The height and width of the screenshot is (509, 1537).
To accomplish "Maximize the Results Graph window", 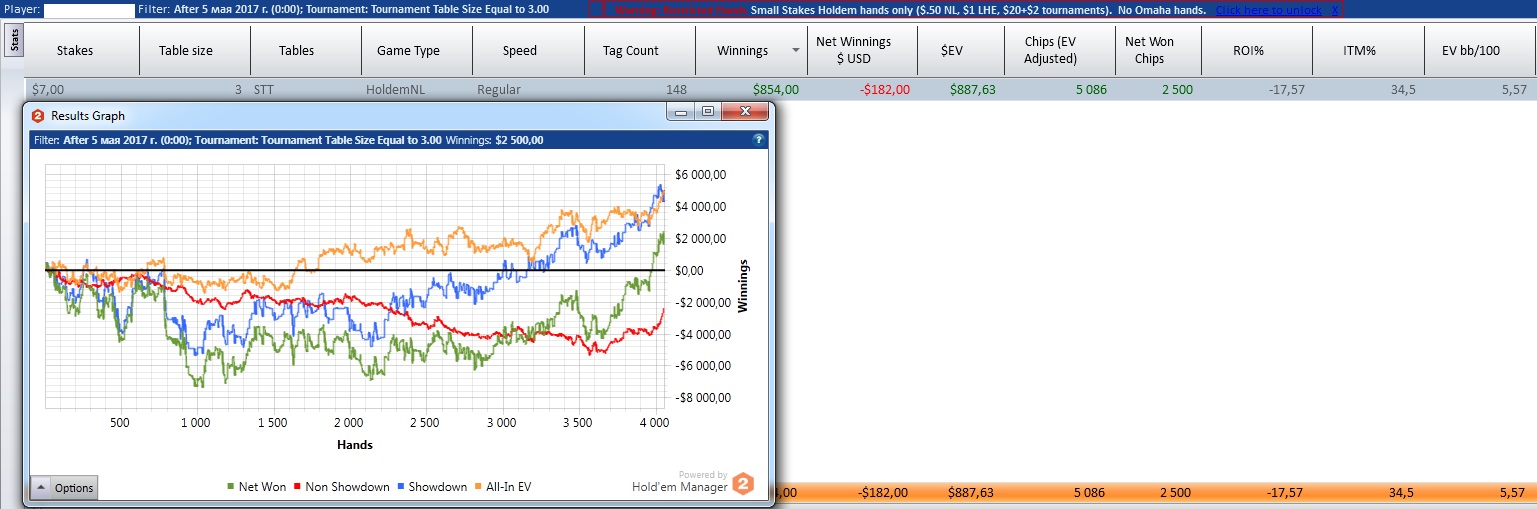I will coord(707,112).
